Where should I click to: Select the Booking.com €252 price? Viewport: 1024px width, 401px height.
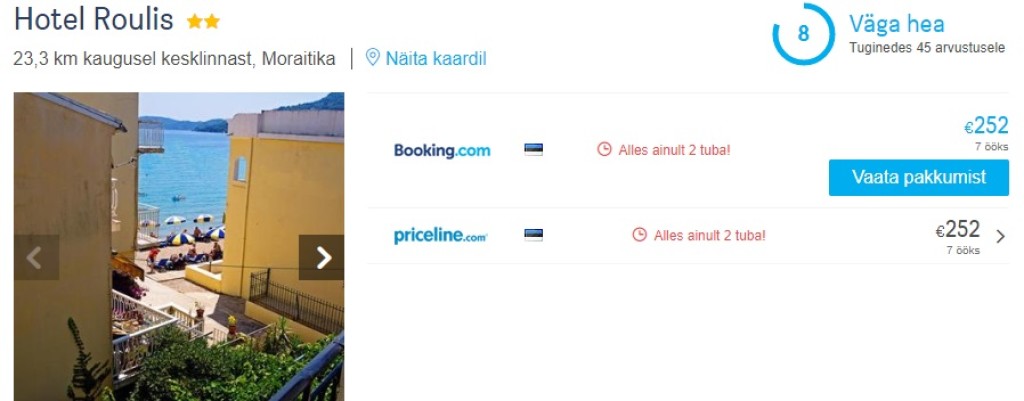[987, 126]
